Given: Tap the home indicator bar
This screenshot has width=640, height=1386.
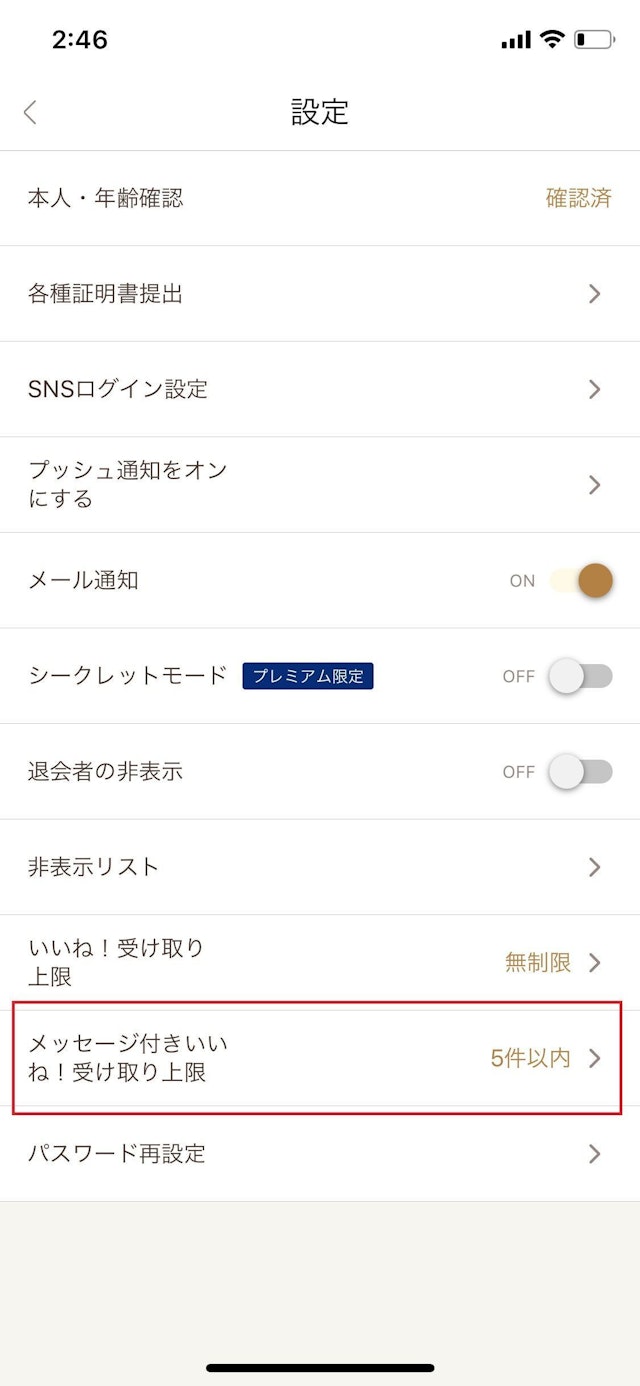Looking at the screenshot, I should click(x=320, y=1367).
